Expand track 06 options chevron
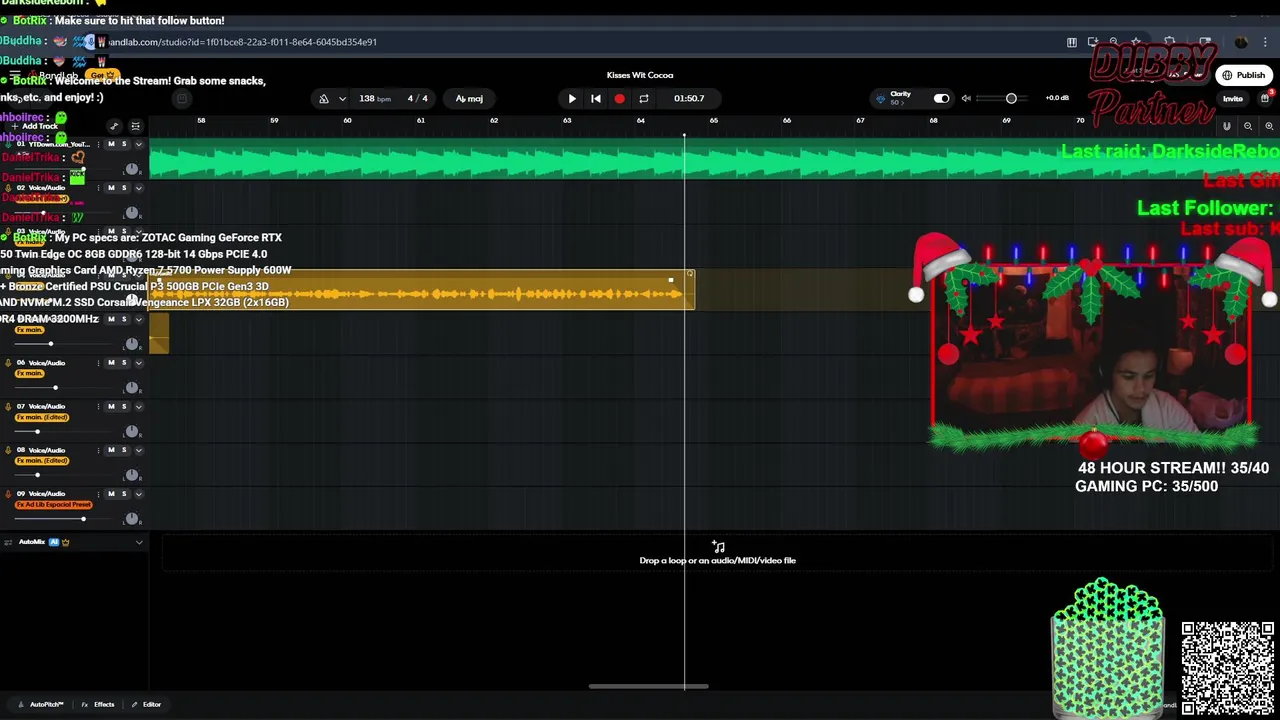 pyautogui.click(x=139, y=363)
